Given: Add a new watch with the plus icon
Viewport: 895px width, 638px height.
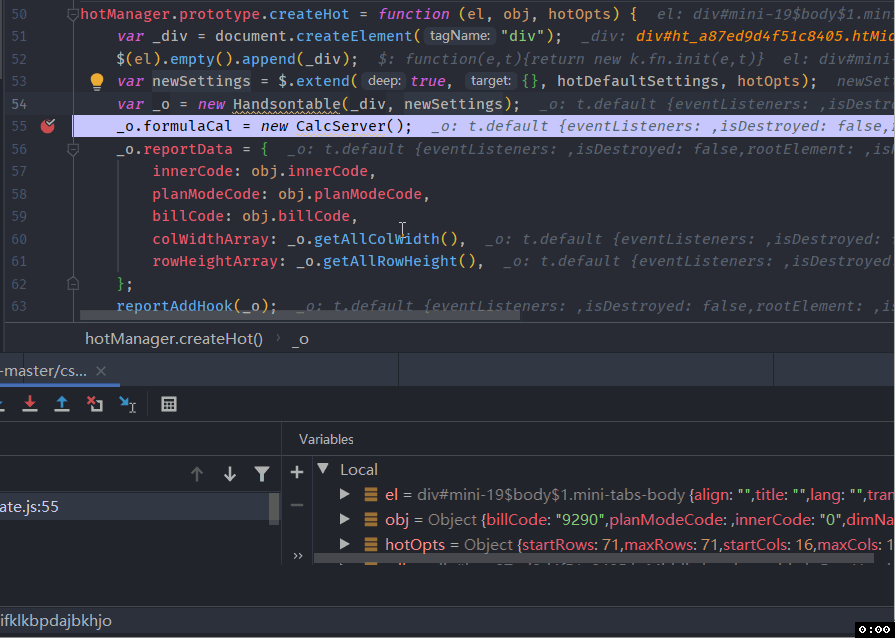Looking at the screenshot, I should point(297,472).
